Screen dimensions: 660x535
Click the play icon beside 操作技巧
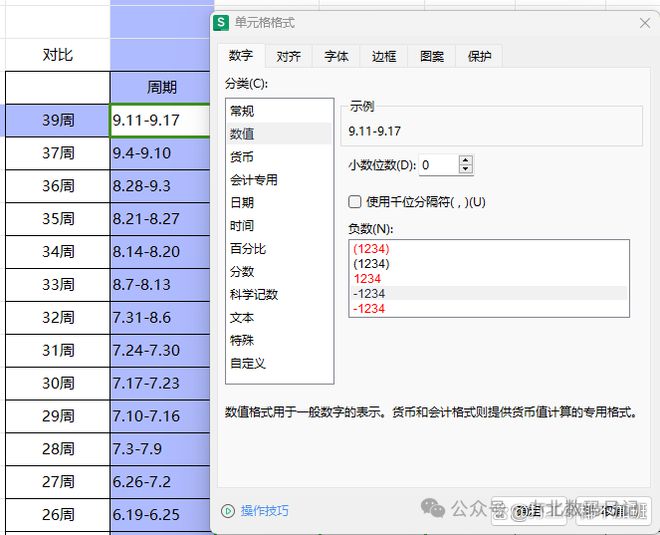[x=228, y=511]
